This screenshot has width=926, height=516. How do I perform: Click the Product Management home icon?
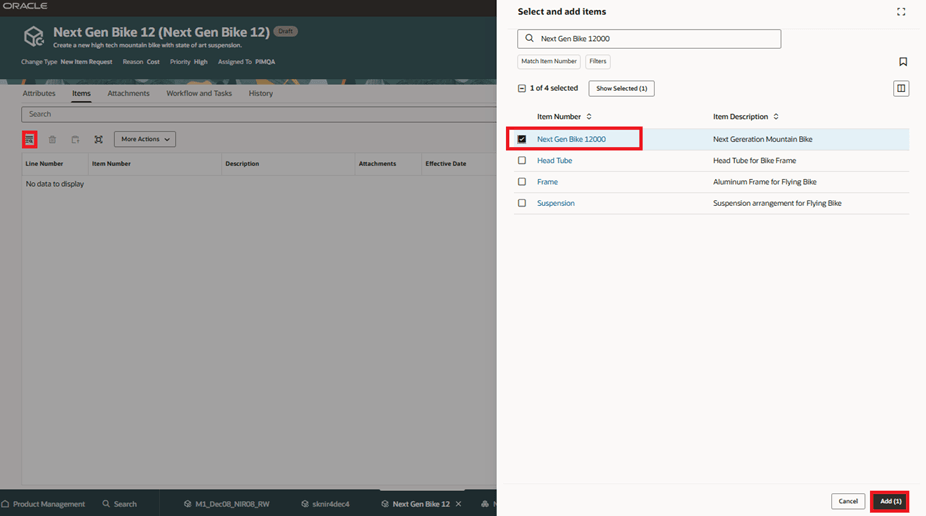tap(5, 504)
